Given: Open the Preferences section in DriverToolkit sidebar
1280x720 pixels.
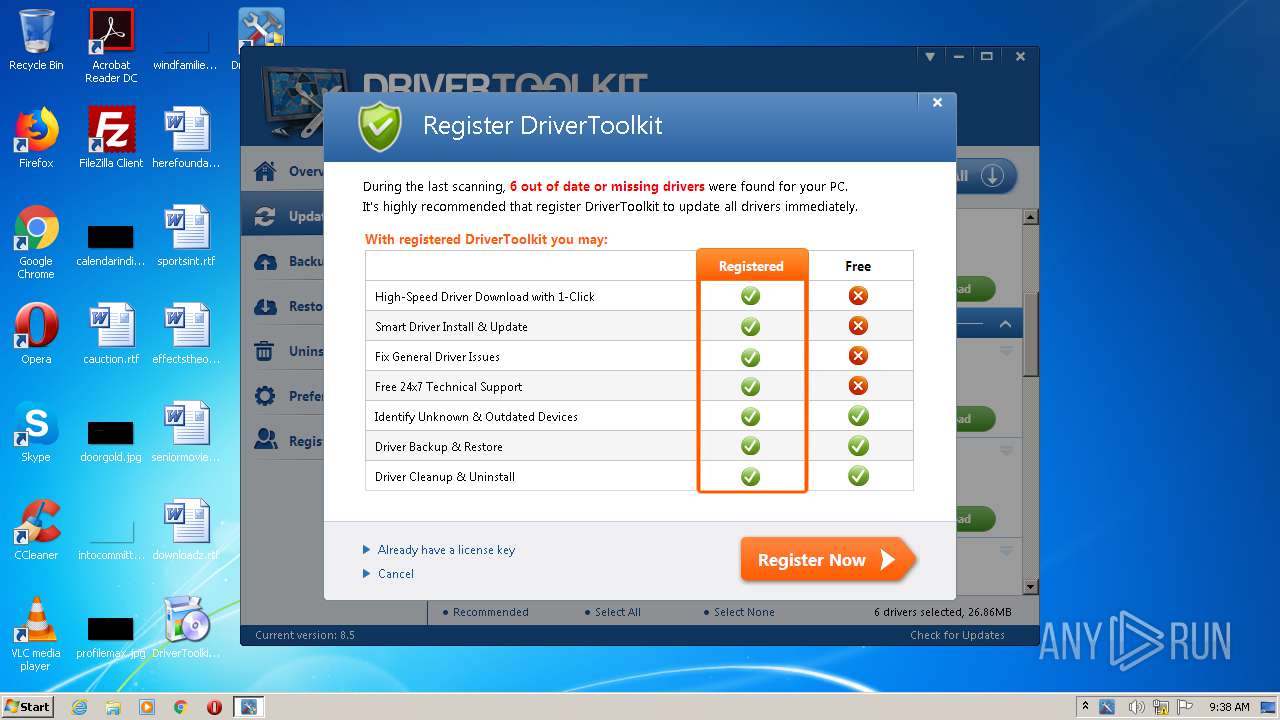Looking at the screenshot, I should 283,396.
